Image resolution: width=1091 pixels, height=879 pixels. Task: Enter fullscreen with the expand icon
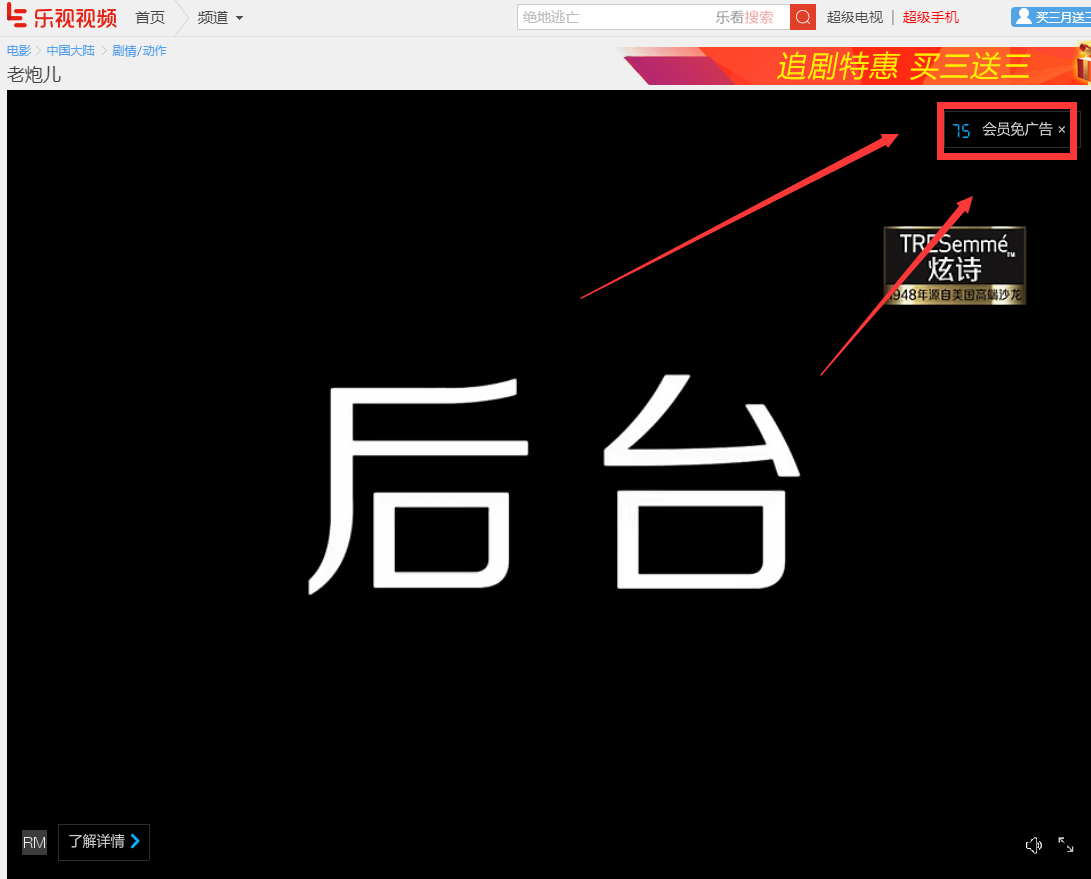[1066, 845]
